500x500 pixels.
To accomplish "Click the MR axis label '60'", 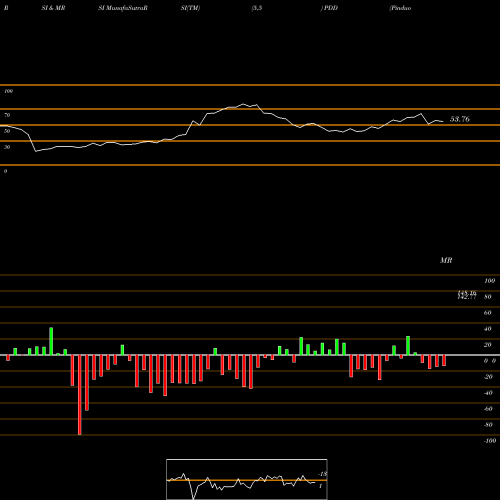I will click(488, 313).
